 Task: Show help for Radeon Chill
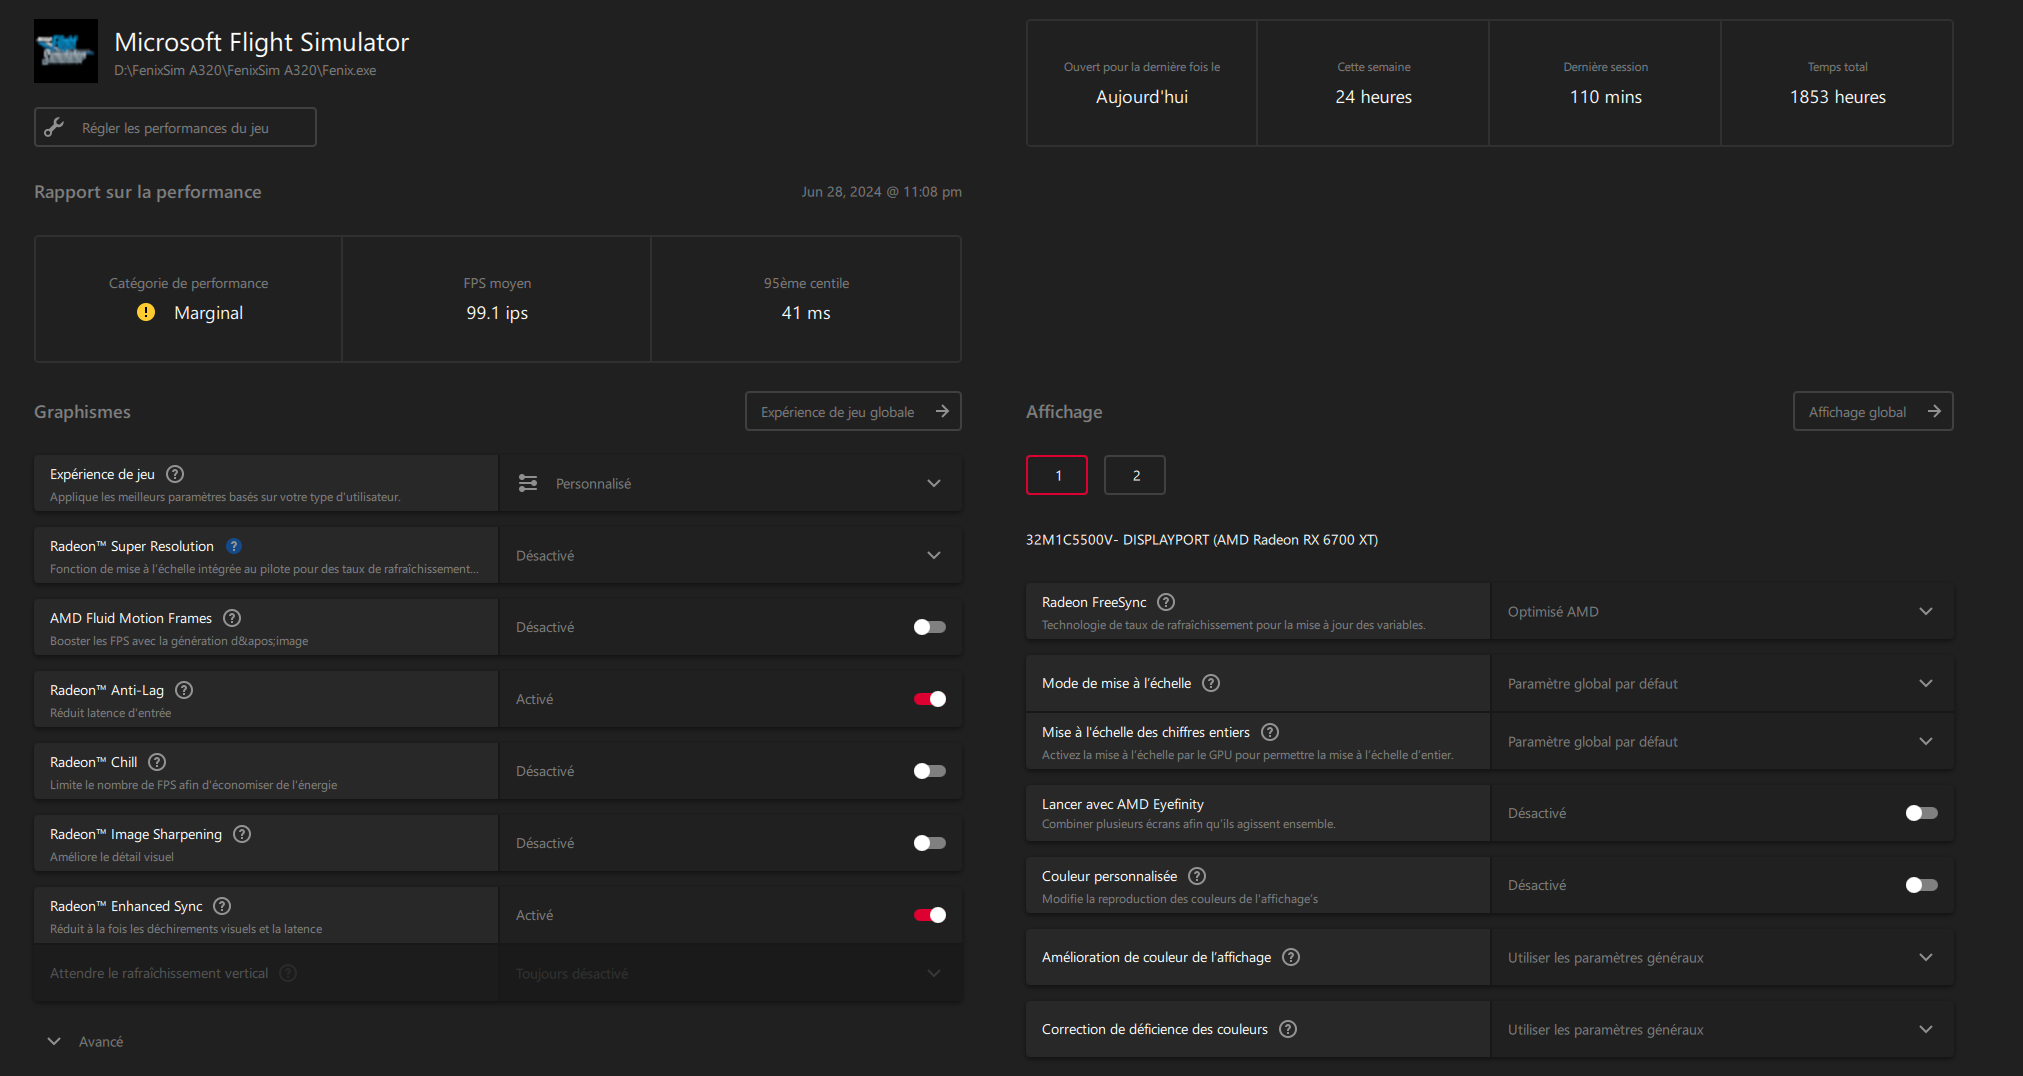tap(157, 762)
